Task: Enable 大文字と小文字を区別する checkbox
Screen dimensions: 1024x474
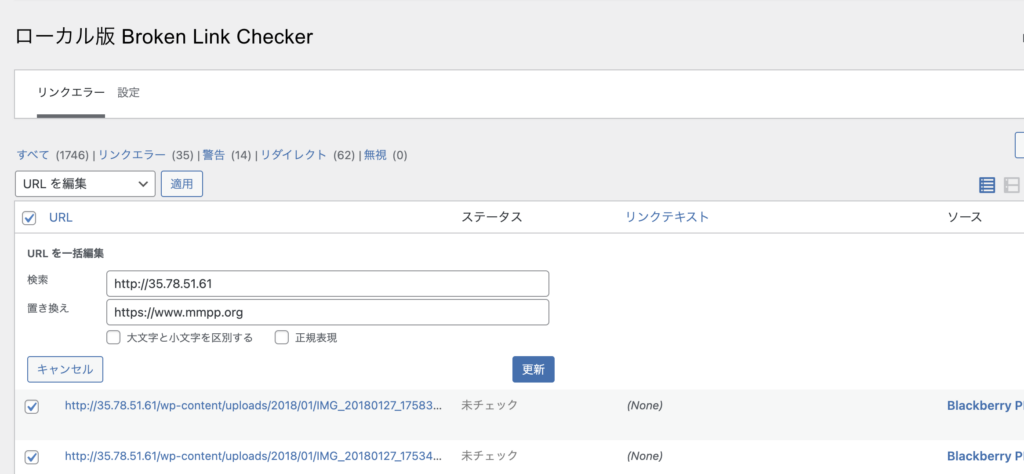Action: click(x=114, y=338)
